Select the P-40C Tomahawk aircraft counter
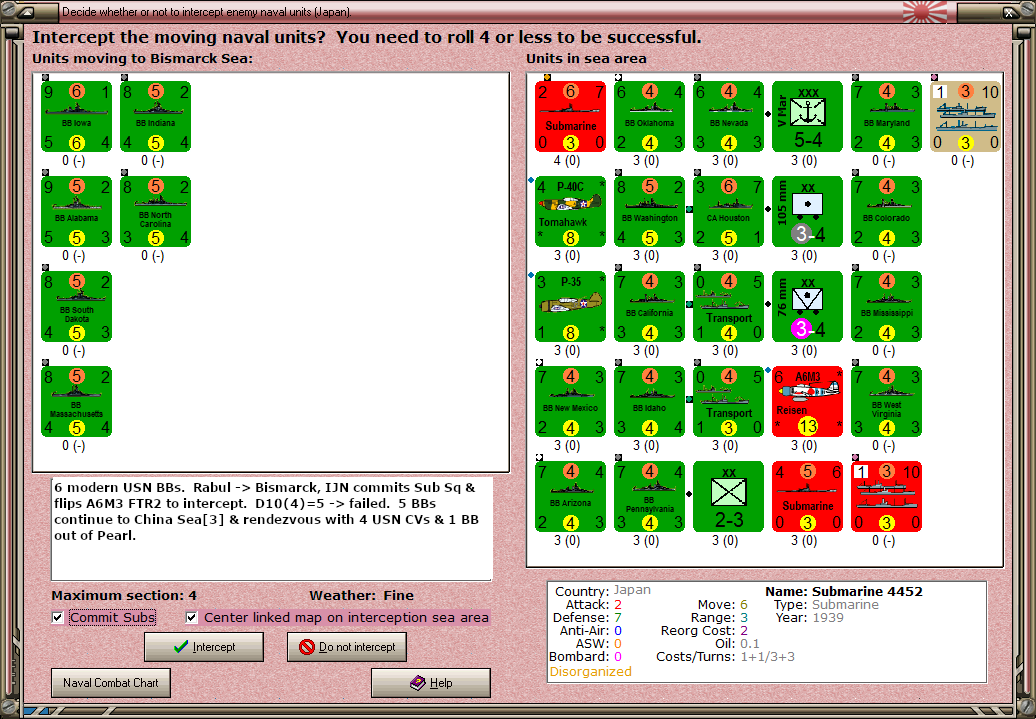This screenshot has height=719, width=1036. [x=571, y=211]
